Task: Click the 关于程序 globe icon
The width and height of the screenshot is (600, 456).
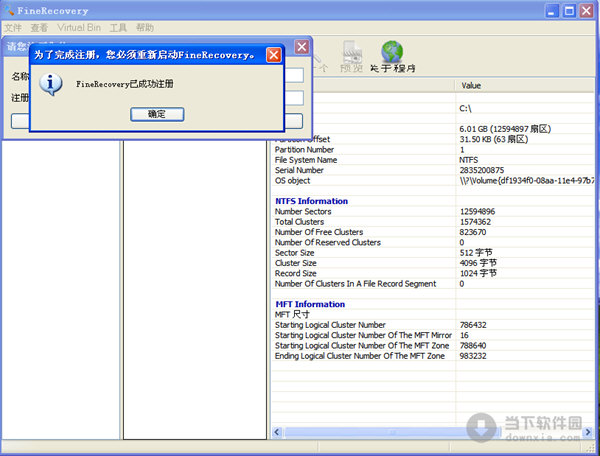Action: click(393, 52)
